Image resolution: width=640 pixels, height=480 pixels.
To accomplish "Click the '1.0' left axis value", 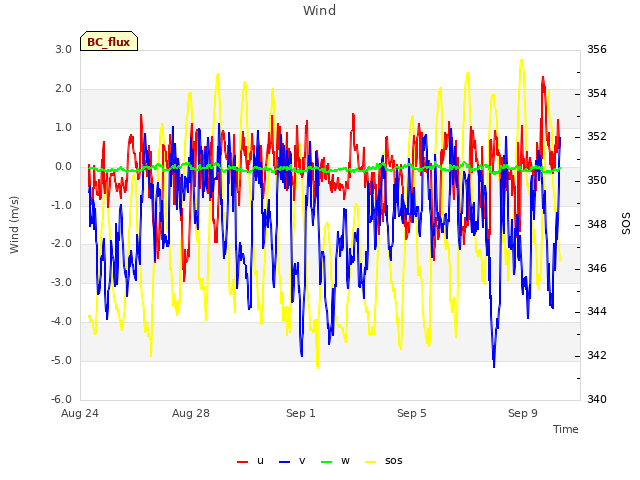I will point(63,127).
